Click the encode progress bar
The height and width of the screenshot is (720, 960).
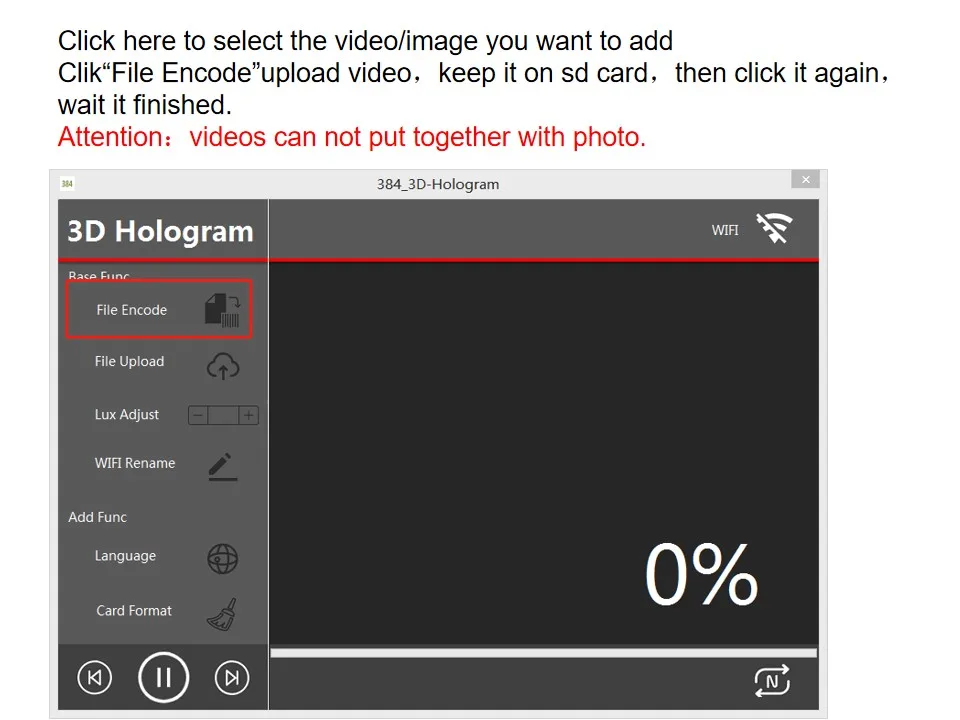tap(544, 653)
